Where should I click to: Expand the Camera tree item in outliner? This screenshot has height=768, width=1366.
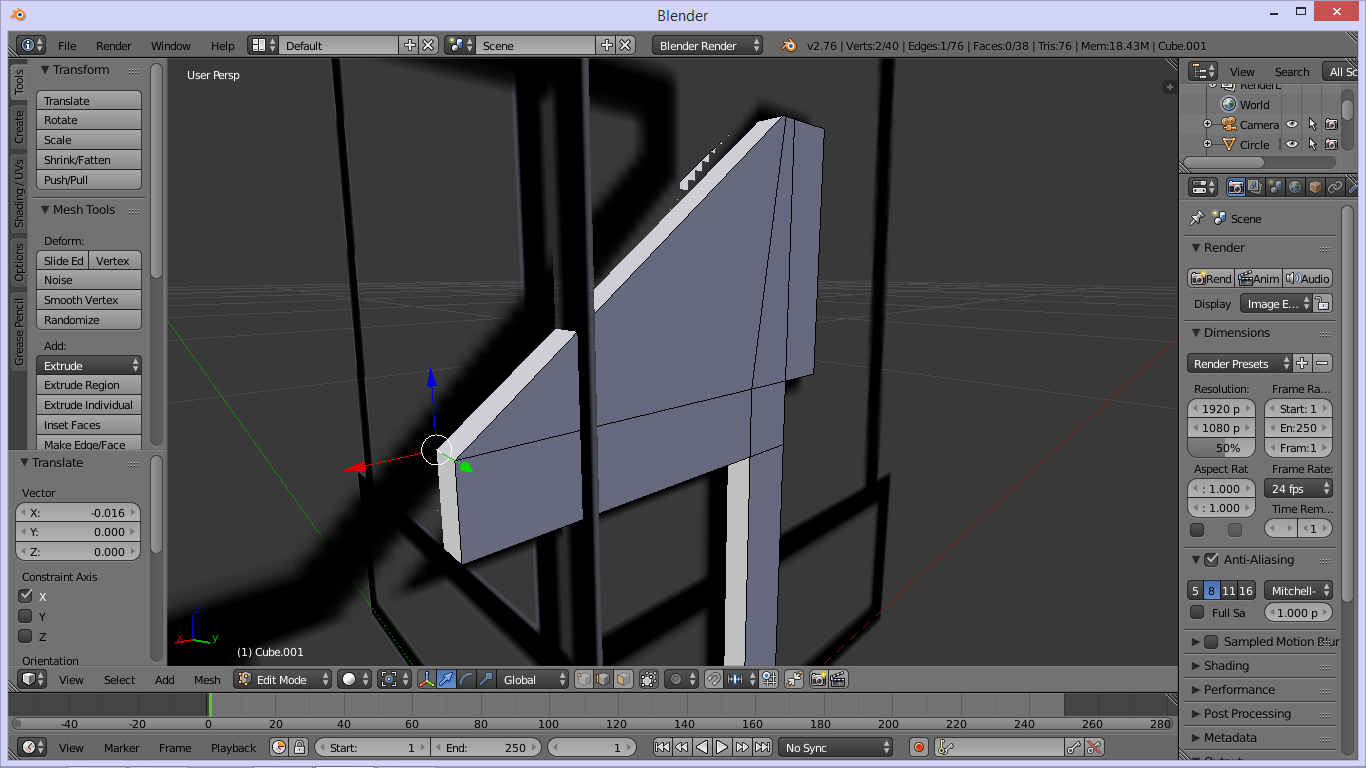coord(1207,125)
